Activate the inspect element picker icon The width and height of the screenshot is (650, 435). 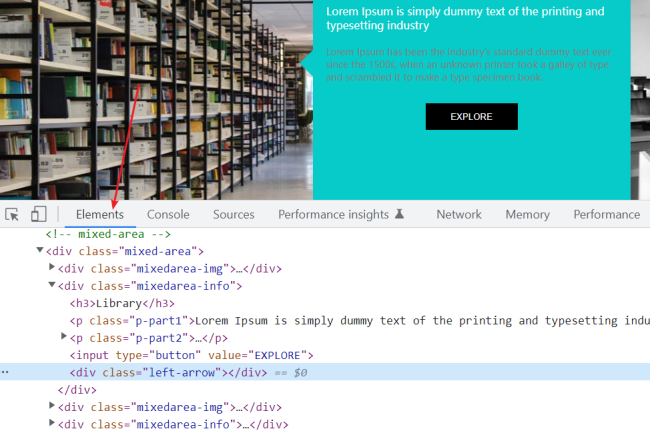pos(12,214)
